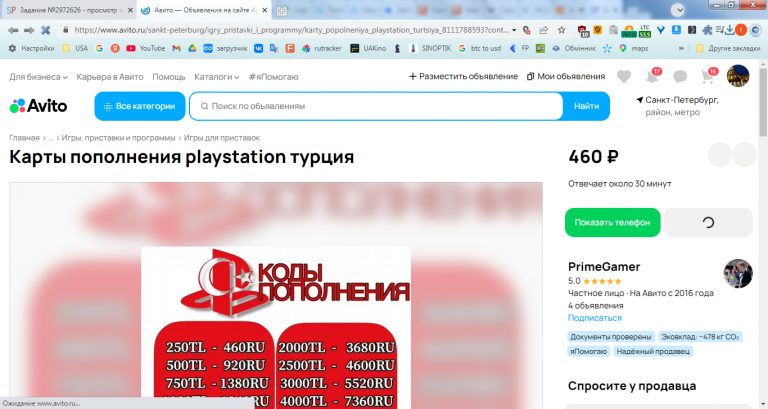768x409 pixels.
Task: Click the 'Найти' search button
Action: coord(586,106)
